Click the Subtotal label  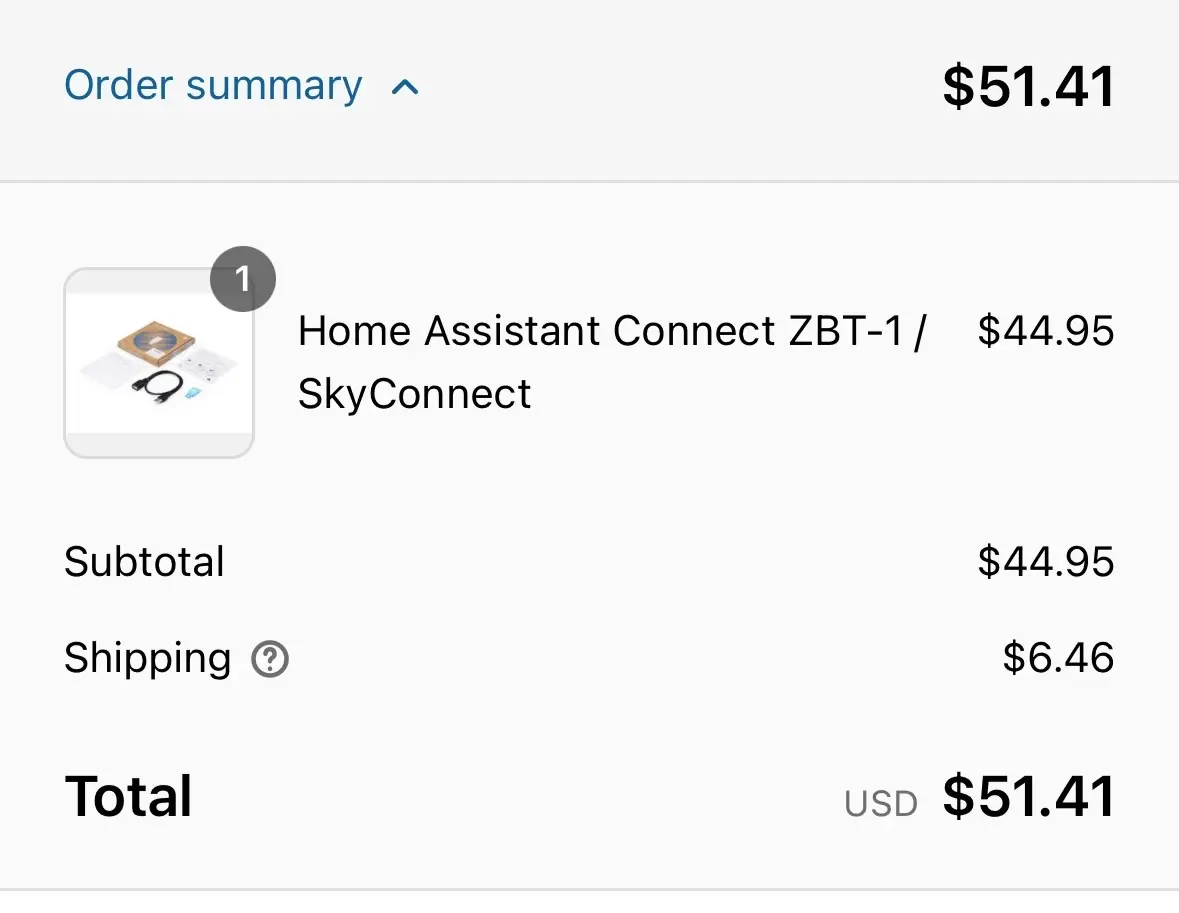click(144, 562)
